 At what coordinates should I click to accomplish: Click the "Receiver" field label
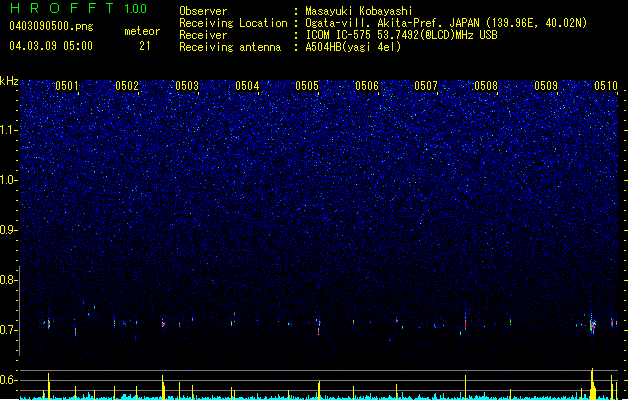203,35
